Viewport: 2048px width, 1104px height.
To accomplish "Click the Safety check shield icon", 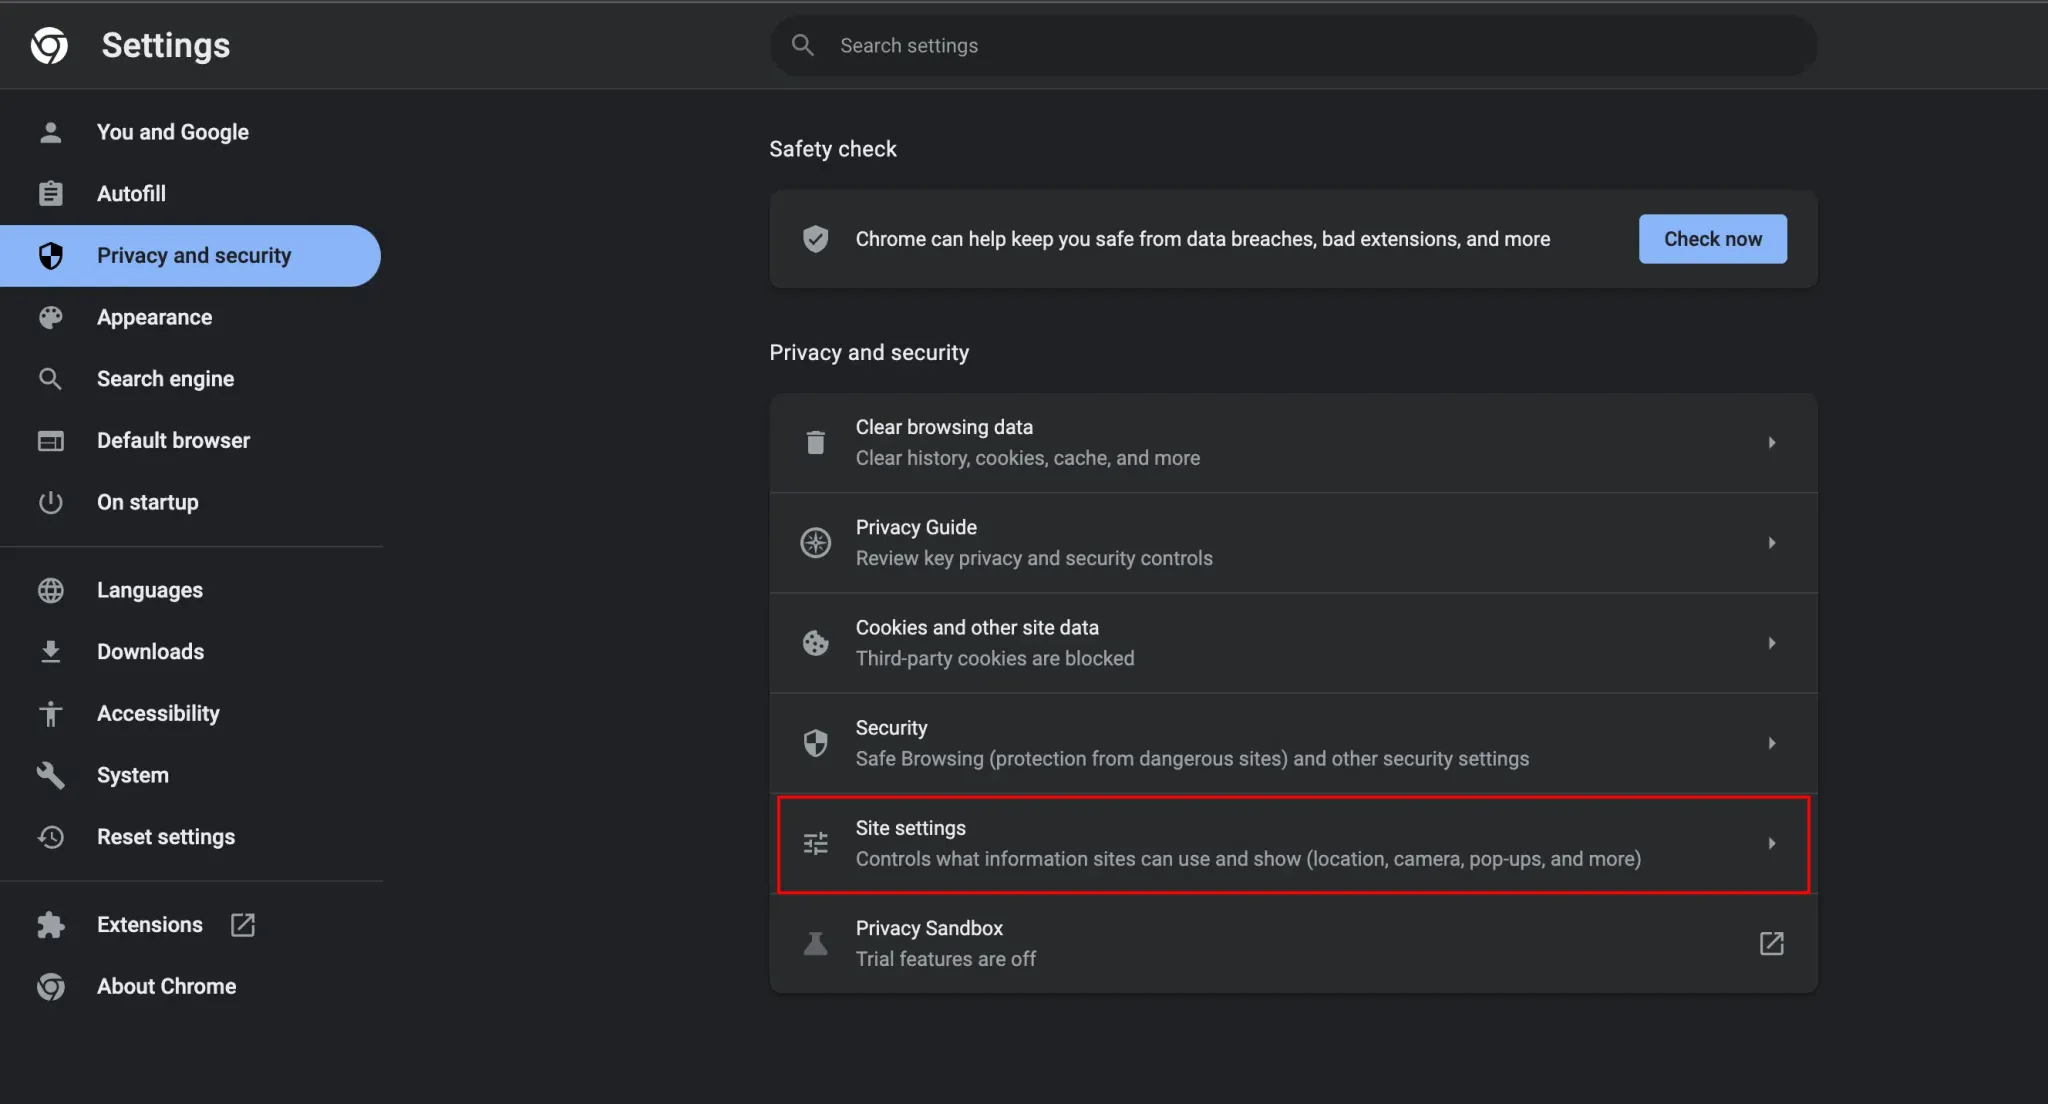I will (x=815, y=239).
